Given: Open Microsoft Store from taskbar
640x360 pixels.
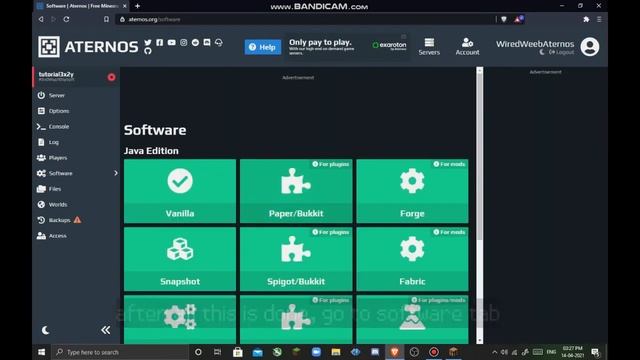Looking at the screenshot, I should pos(238,352).
